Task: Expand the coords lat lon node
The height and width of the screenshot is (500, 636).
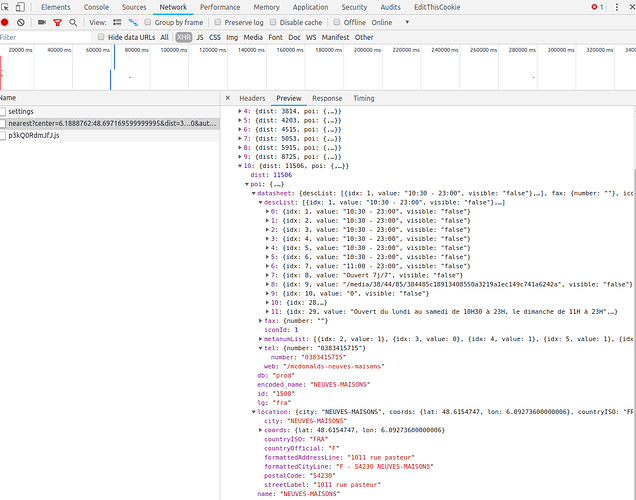Action: click(x=260, y=430)
